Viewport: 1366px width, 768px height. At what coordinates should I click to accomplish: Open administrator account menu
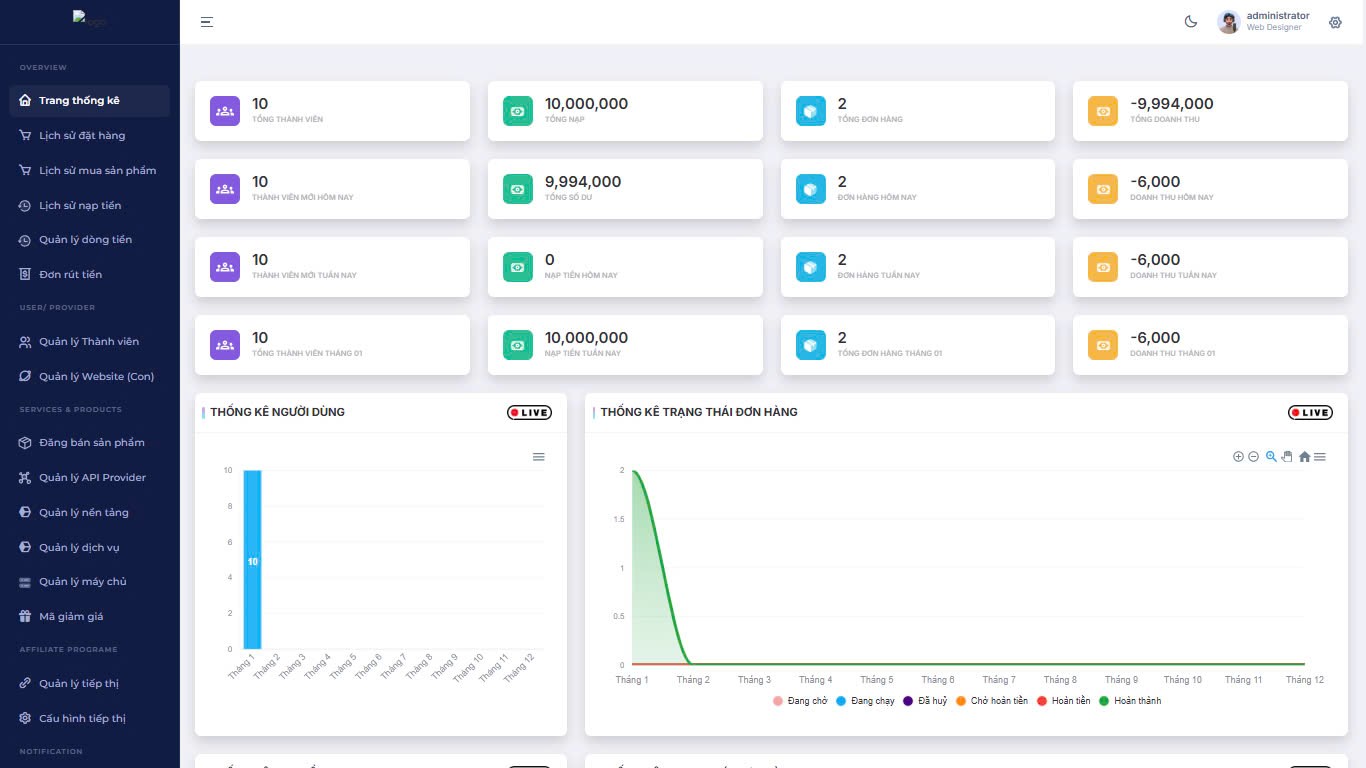click(1264, 22)
